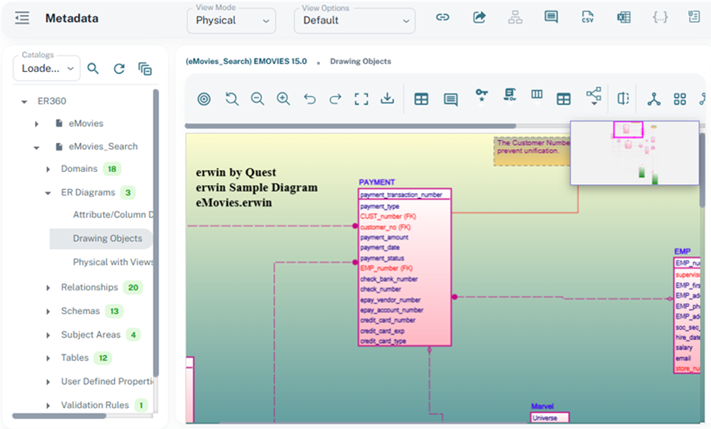Click the second table grid icon
The height and width of the screenshot is (429, 711).
click(x=564, y=99)
